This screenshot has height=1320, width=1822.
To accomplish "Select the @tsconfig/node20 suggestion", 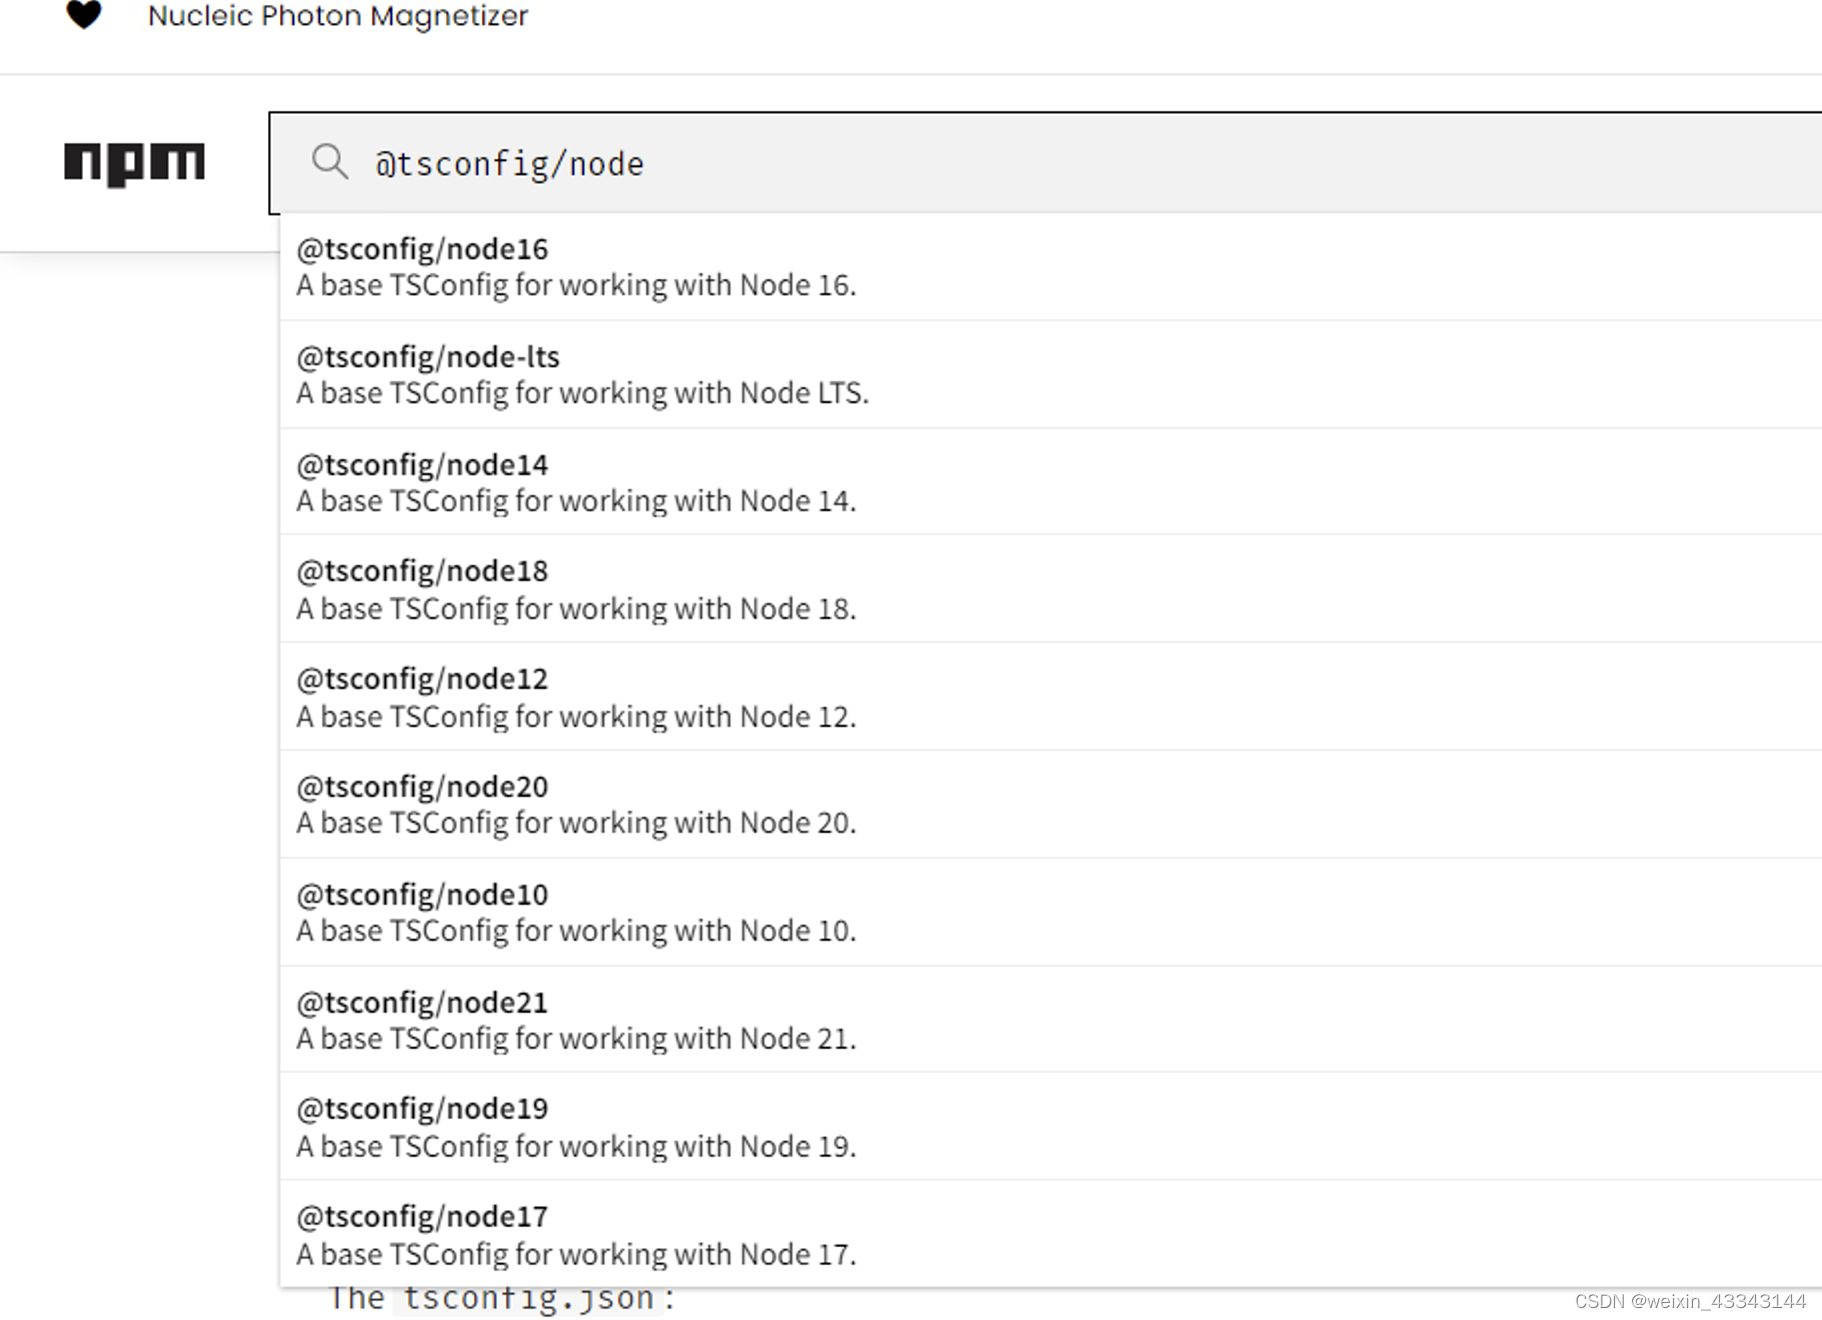I will click(1051, 805).
